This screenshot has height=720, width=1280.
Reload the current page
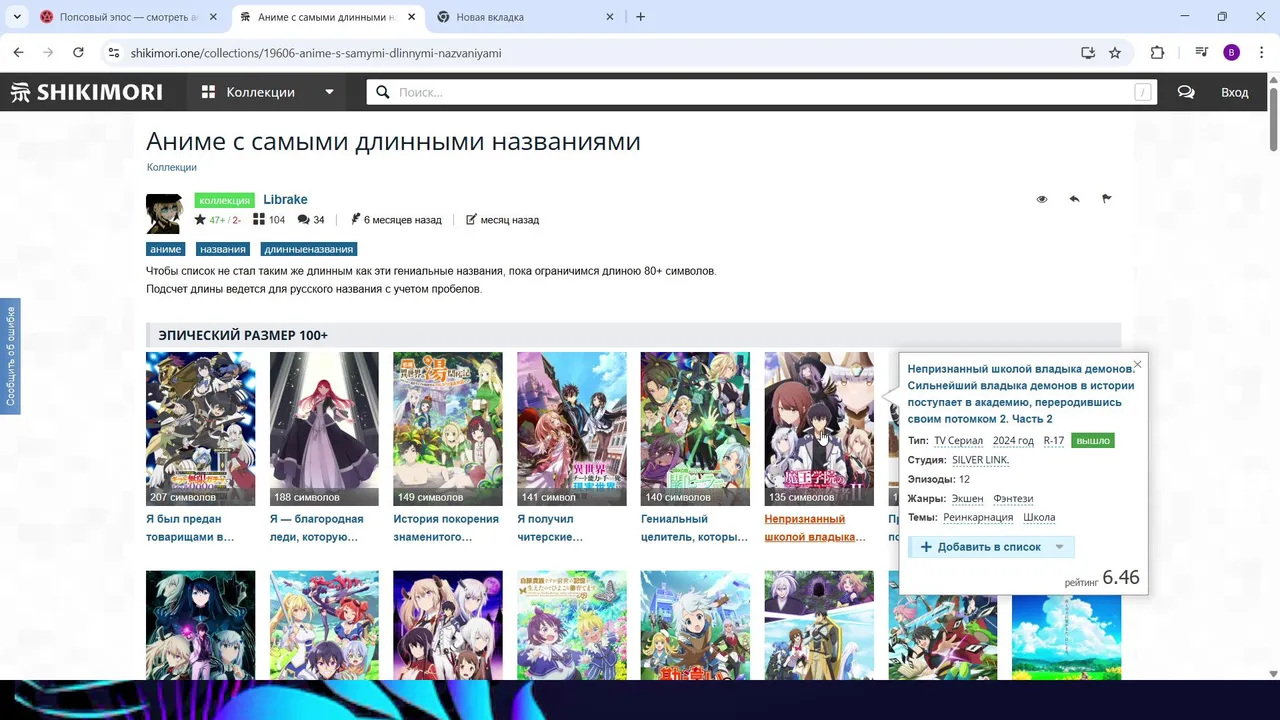78,53
